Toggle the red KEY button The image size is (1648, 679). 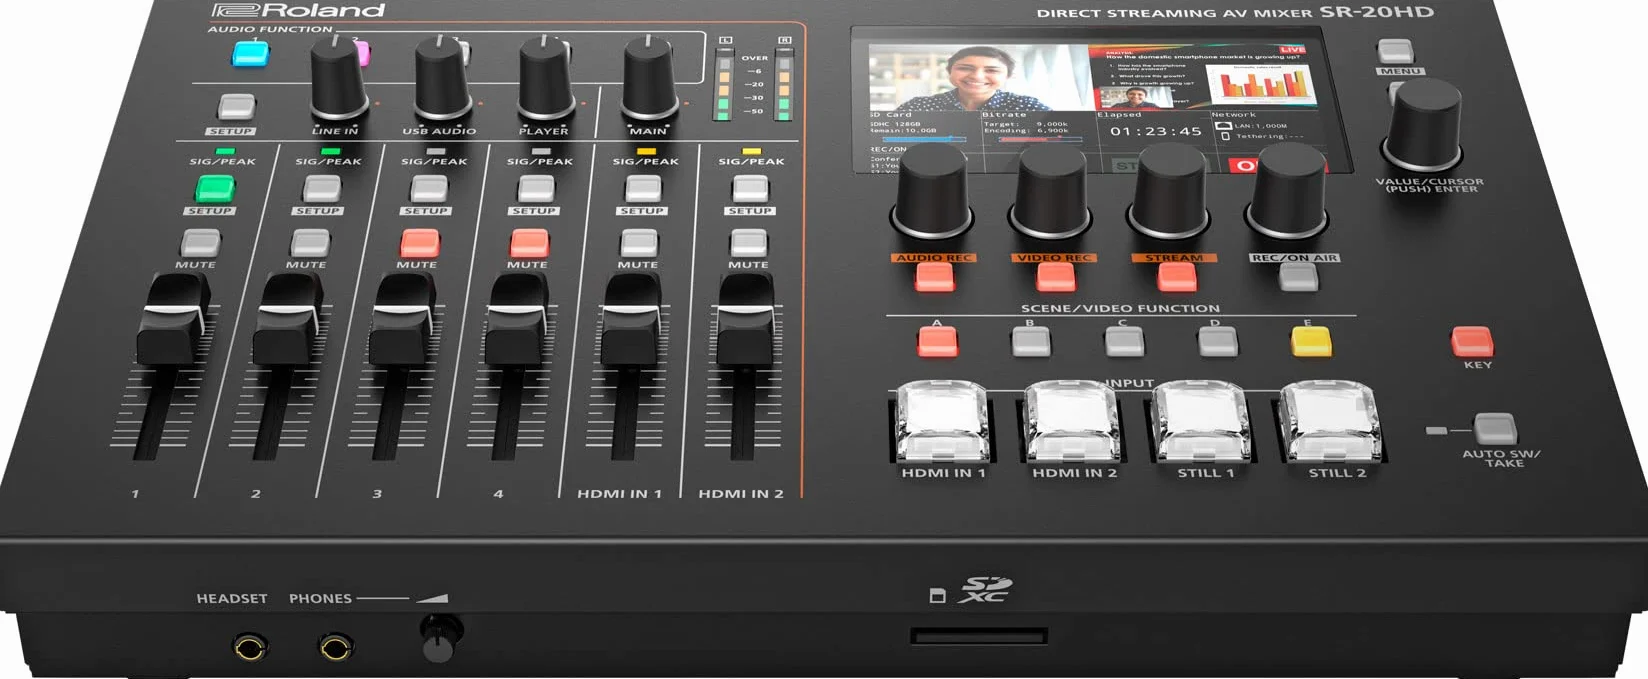pyautogui.click(x=1472, y=341)
